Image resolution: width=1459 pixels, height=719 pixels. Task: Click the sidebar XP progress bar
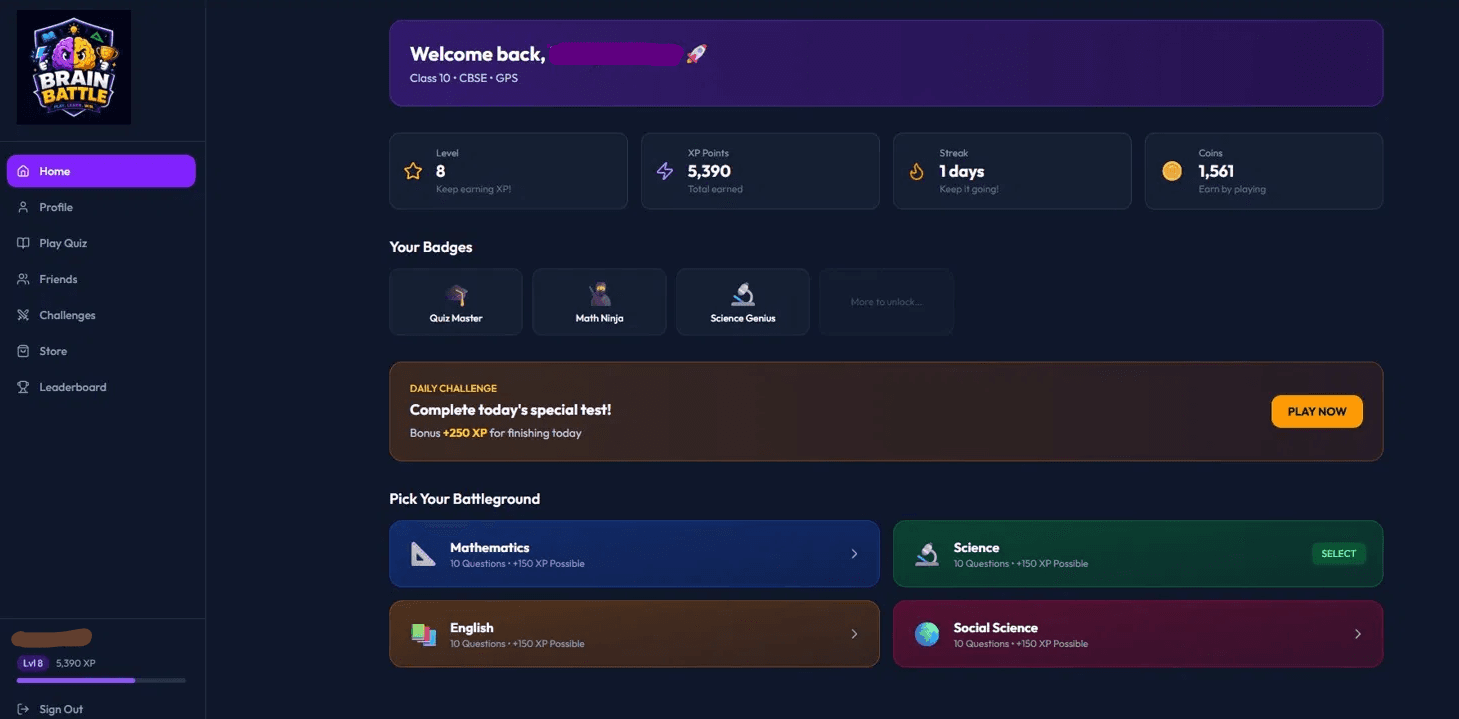coord(101,680)
